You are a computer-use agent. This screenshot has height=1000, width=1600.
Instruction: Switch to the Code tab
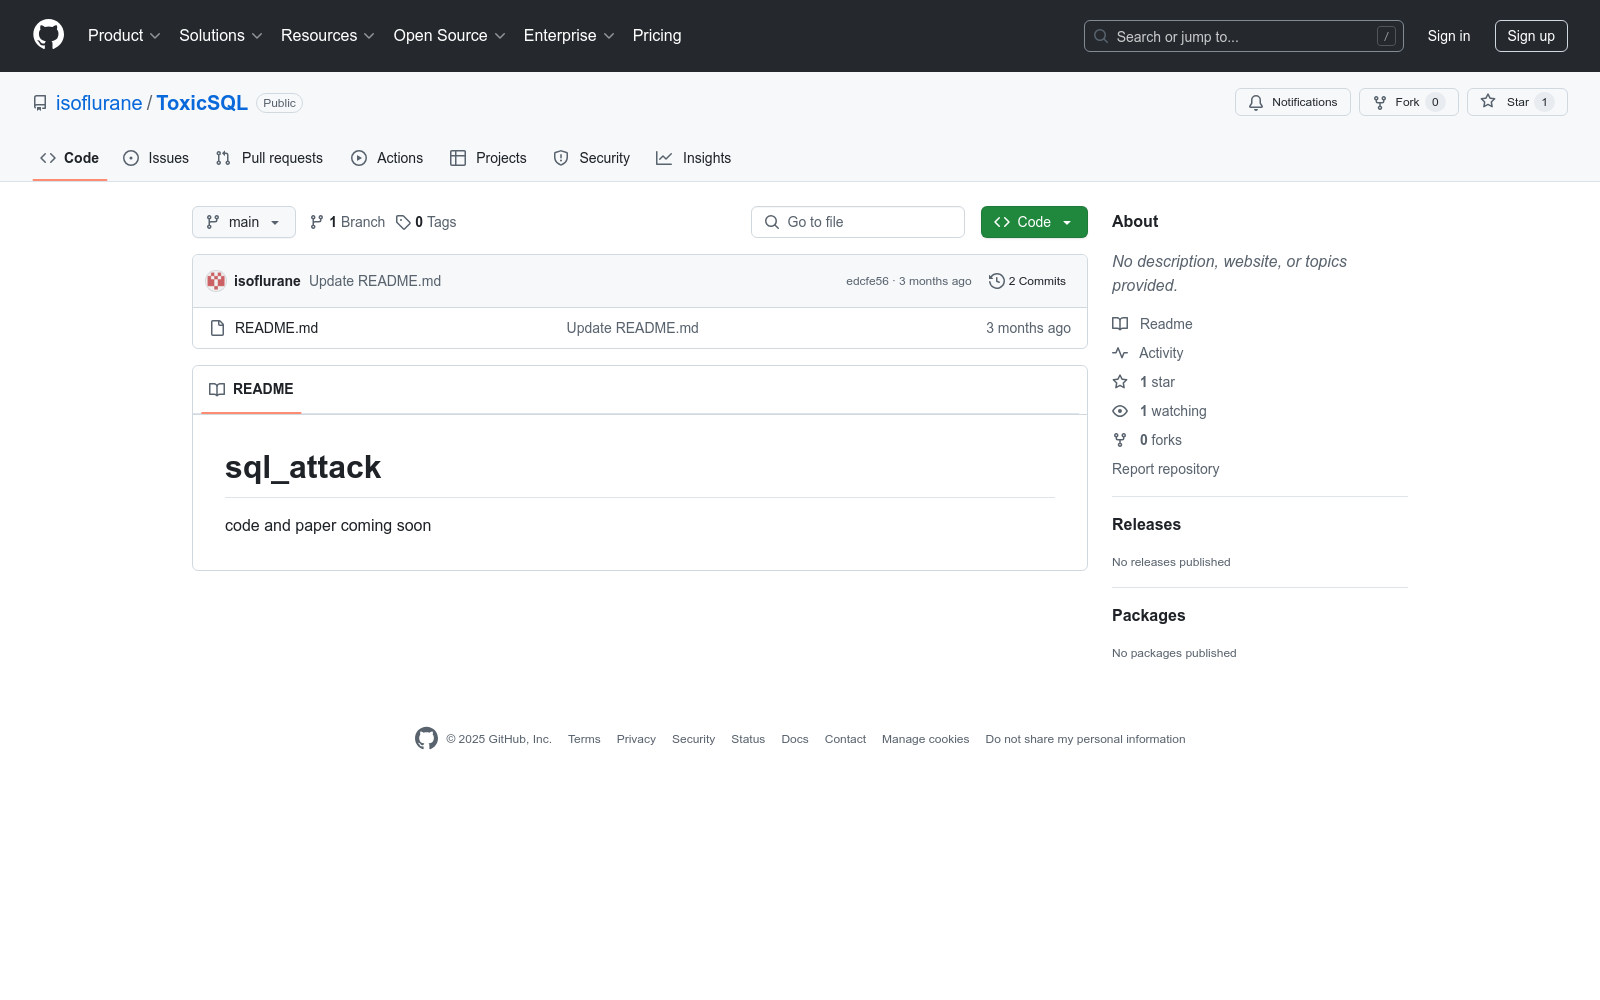pyautogui.click(x=70, y=158)
